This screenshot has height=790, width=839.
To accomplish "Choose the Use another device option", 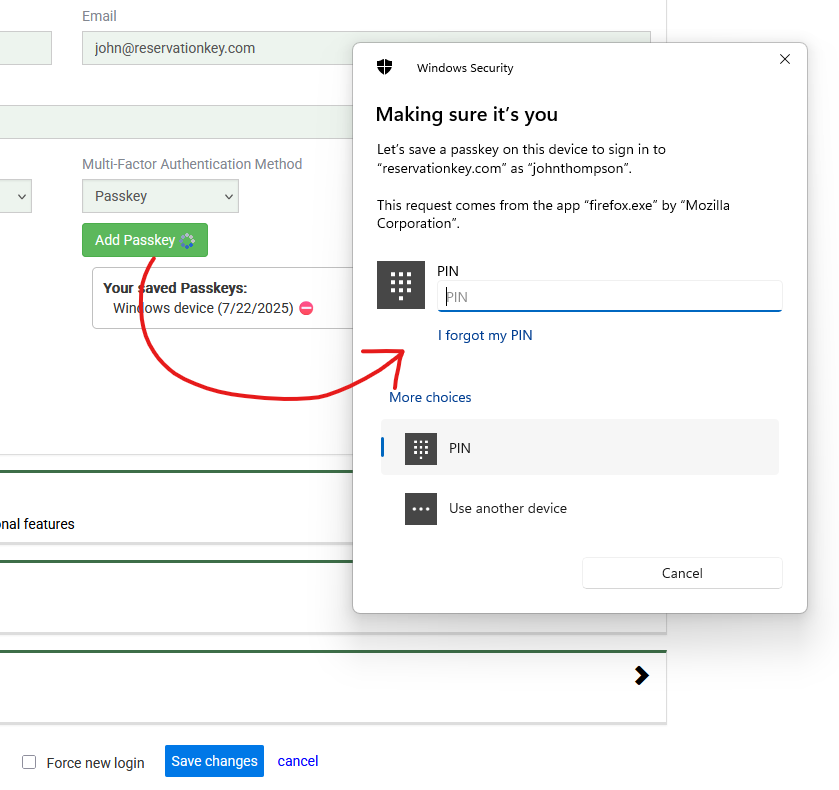I will [580, 508].
